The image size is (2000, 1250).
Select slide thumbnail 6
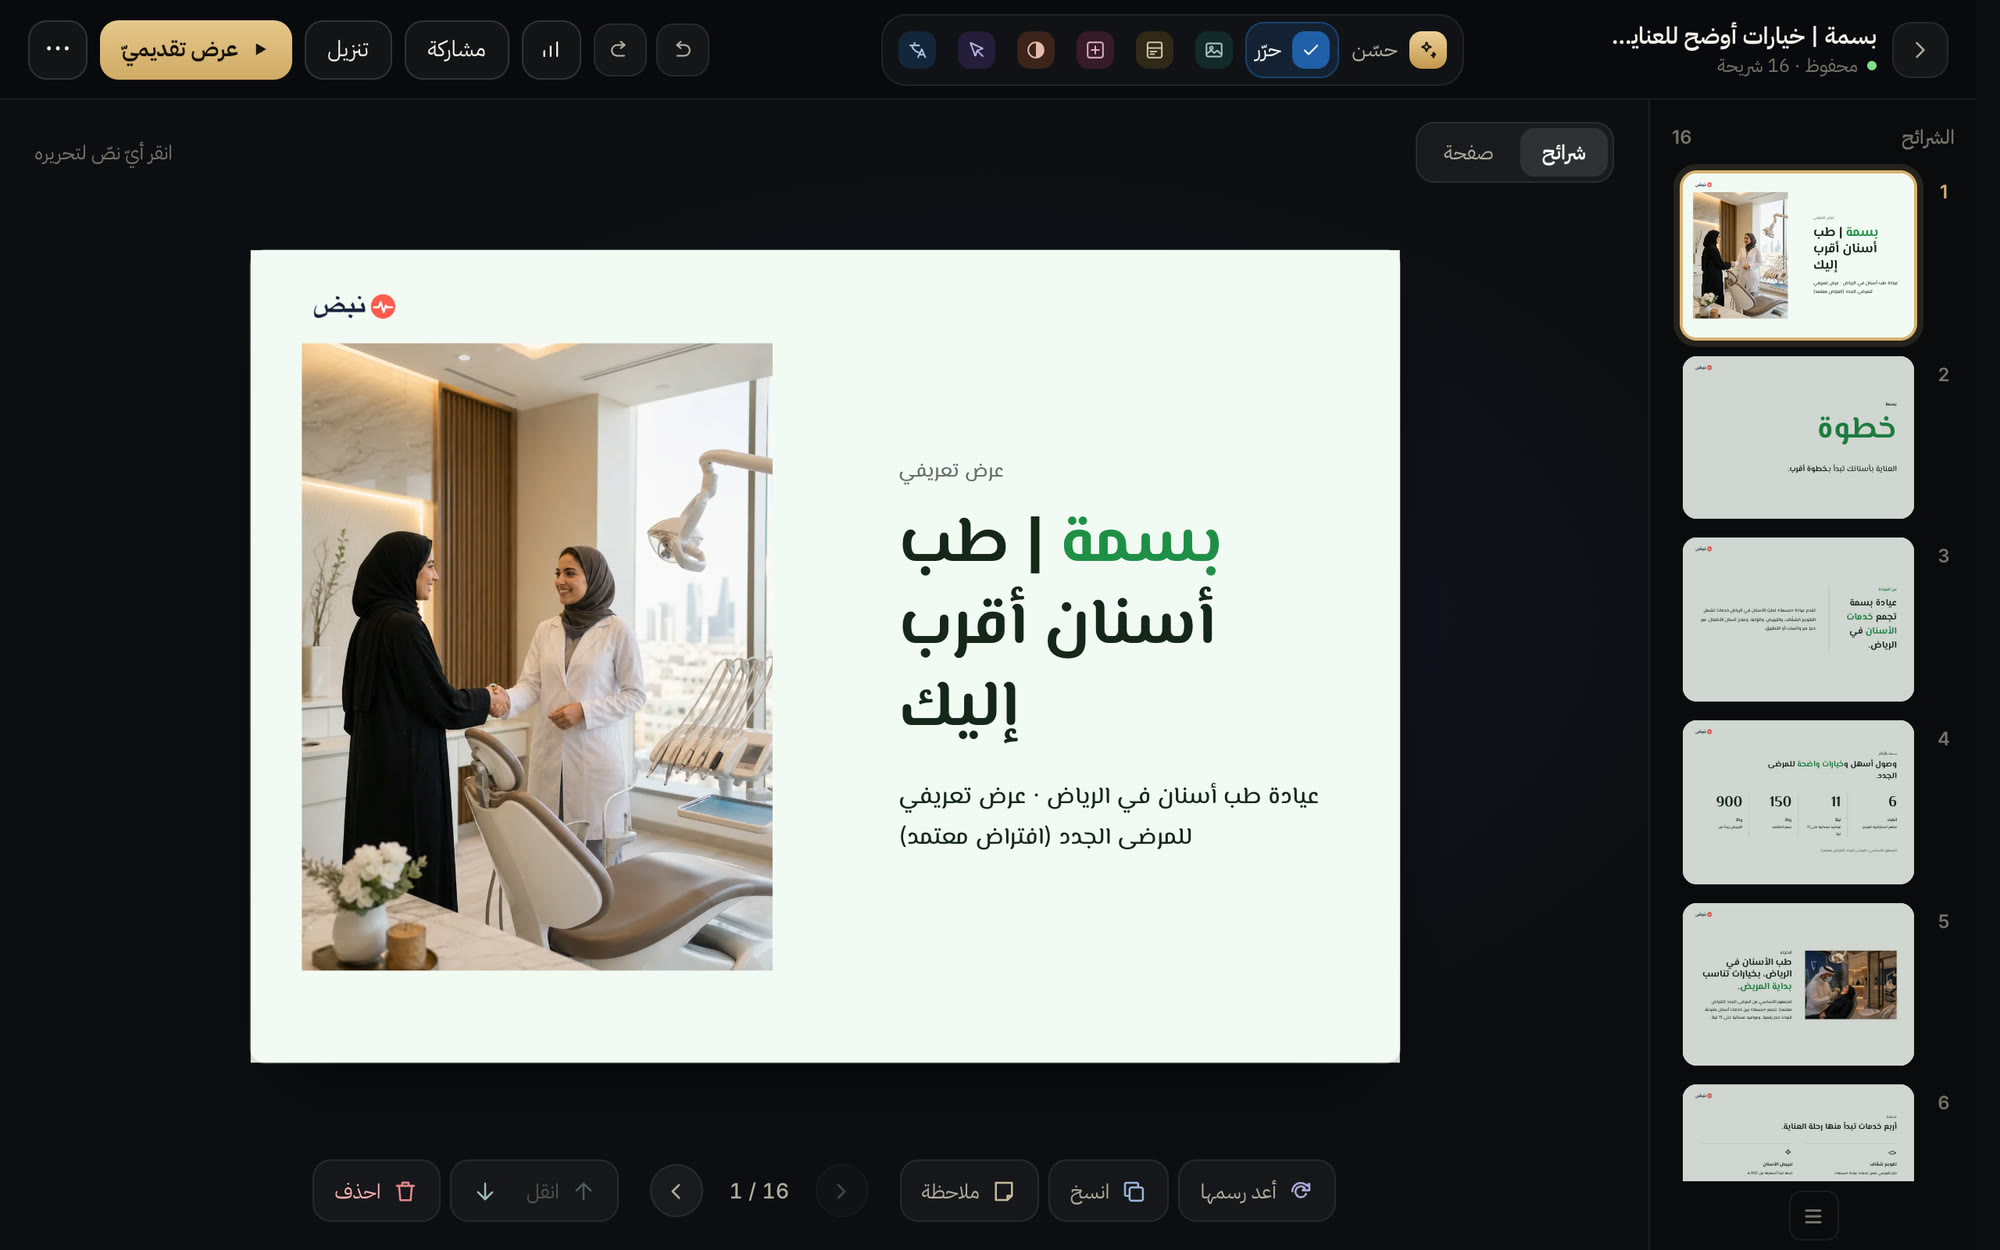[x=1798, y=1133]
